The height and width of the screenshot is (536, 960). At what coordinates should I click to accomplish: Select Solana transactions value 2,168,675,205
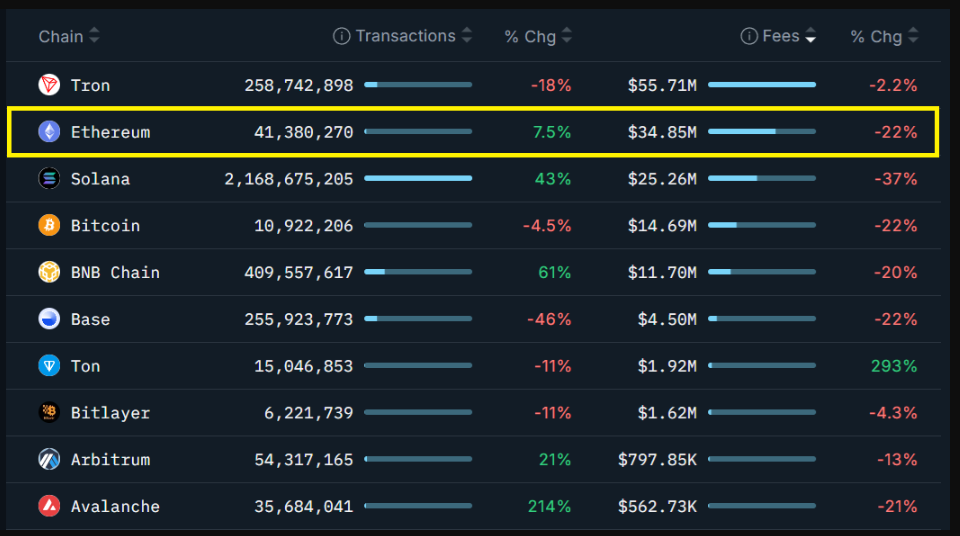click(x=289, y=179)
